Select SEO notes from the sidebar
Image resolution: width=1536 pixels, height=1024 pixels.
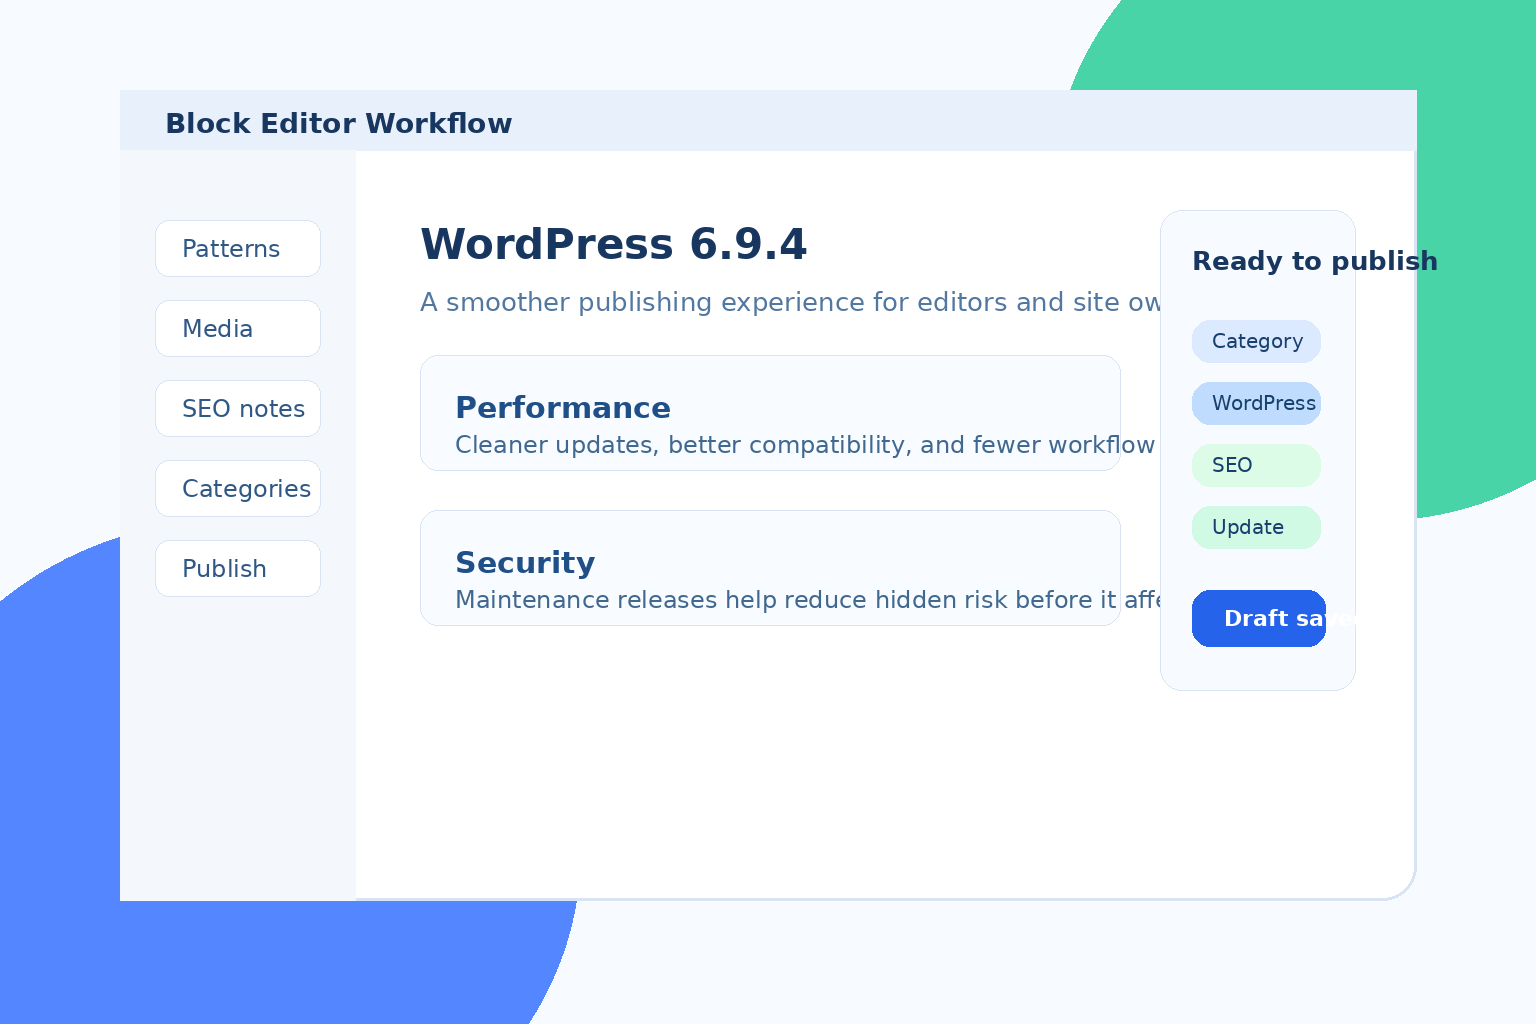pyautogui.click(x=237, y=408)
